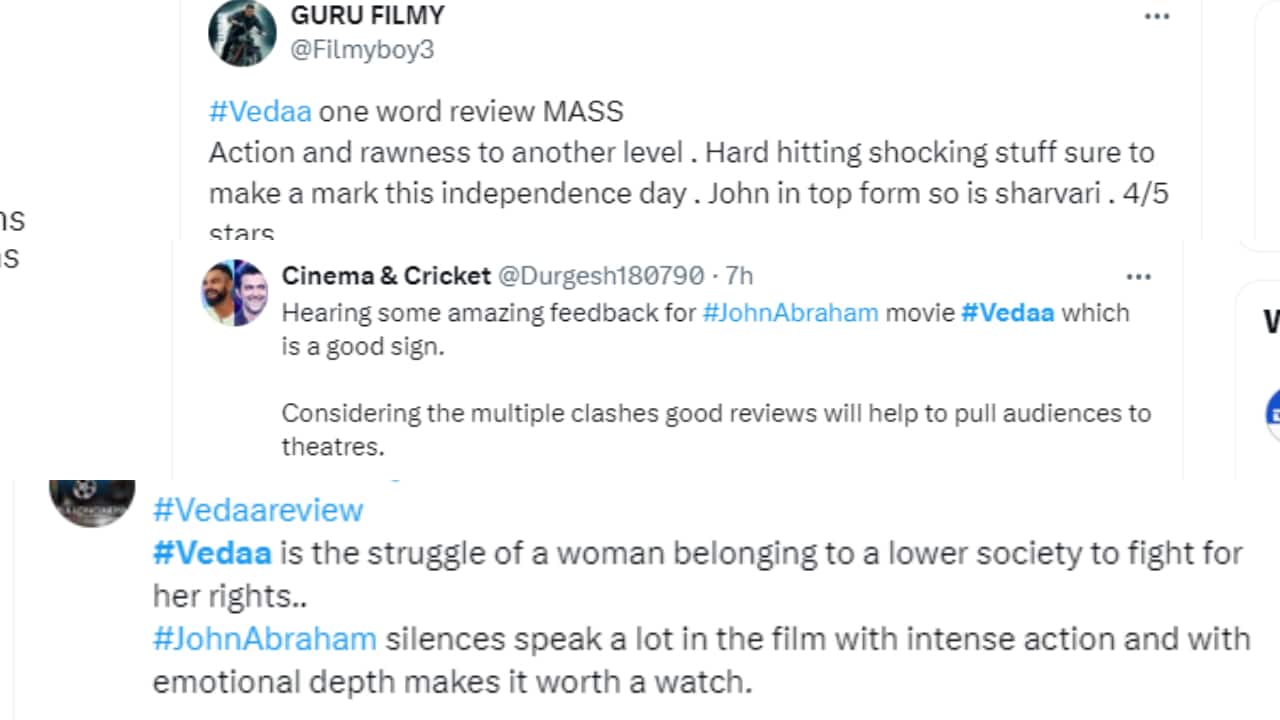Open the @Durgesh180790 handle

tap(600, 276)
